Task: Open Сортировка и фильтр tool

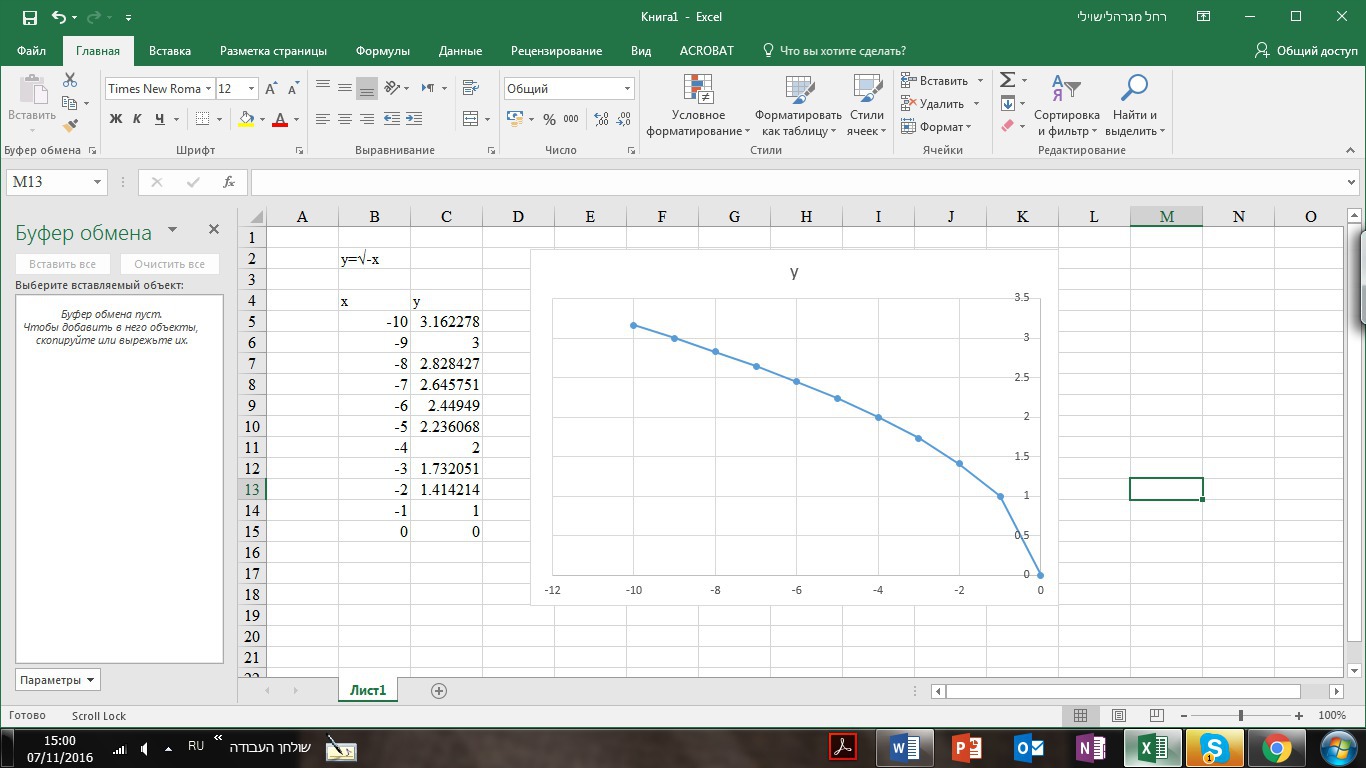Action: click(1066, 108)
